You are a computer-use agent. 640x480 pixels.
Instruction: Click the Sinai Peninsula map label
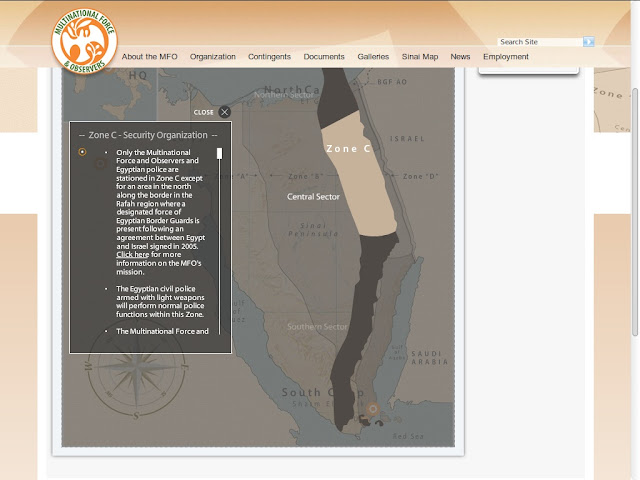pos(313,230)
